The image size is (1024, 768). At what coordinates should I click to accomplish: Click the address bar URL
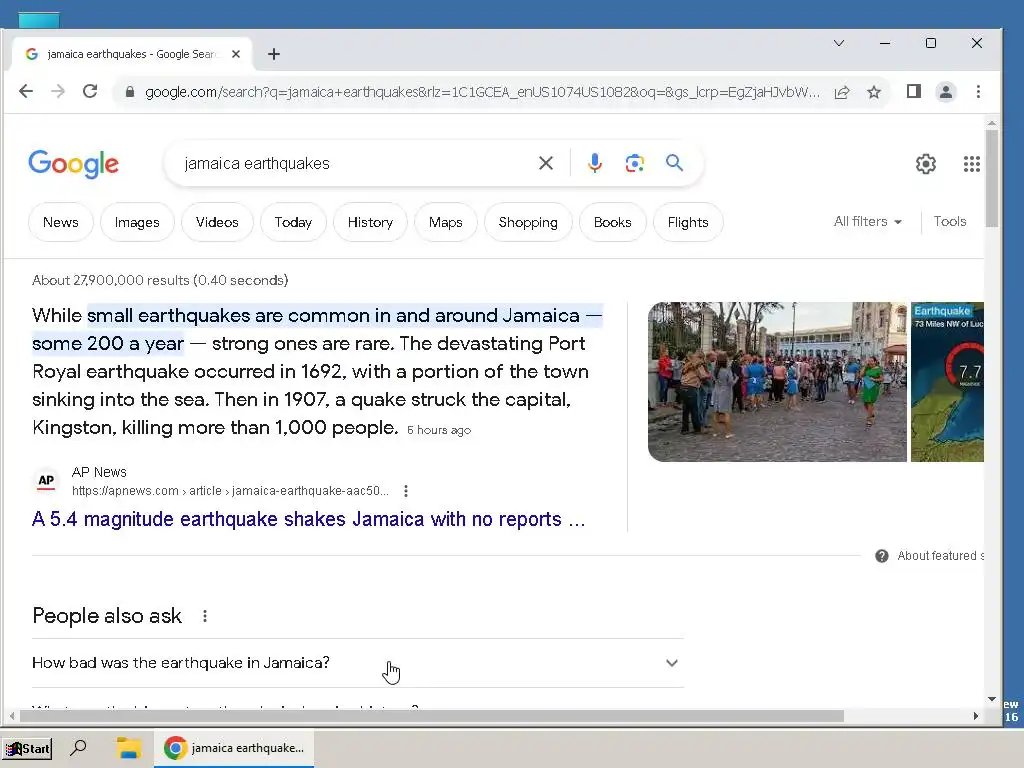[482, 92]
